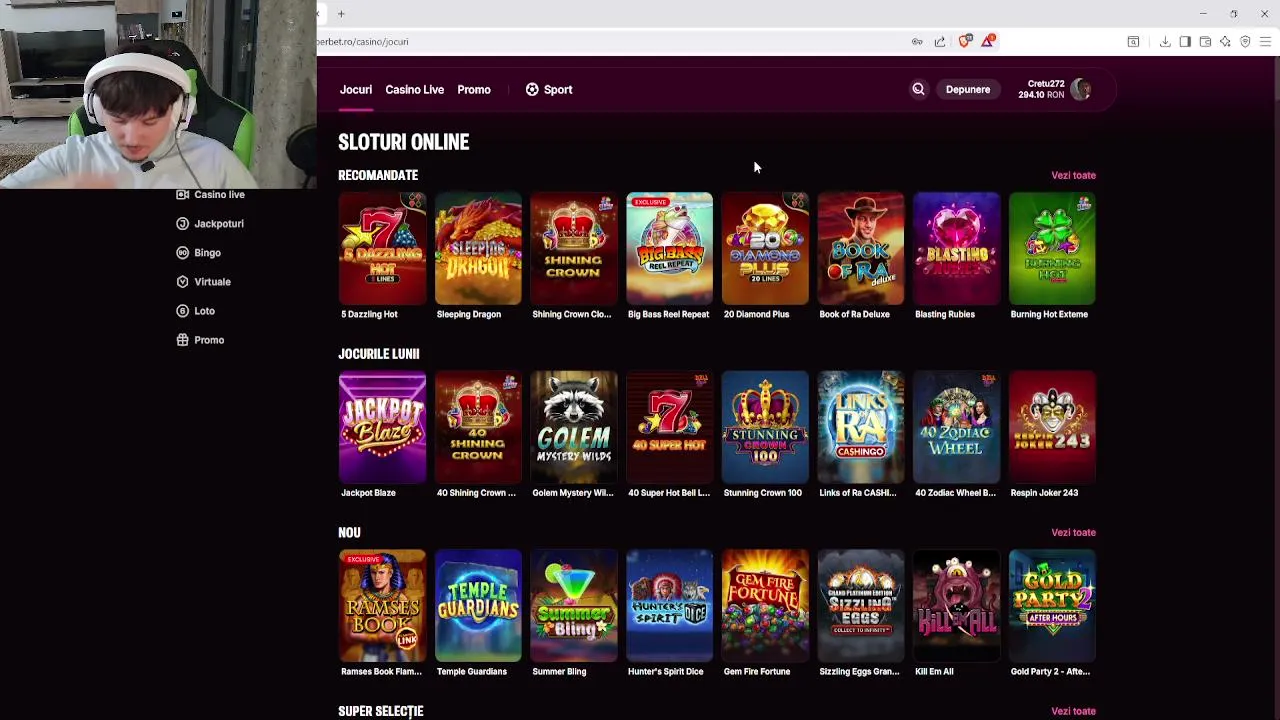The width and height of the screenshot is (1280, 720).
Task: Open a new browser tab
Action: pyautogui.click(x=341, y=14)
